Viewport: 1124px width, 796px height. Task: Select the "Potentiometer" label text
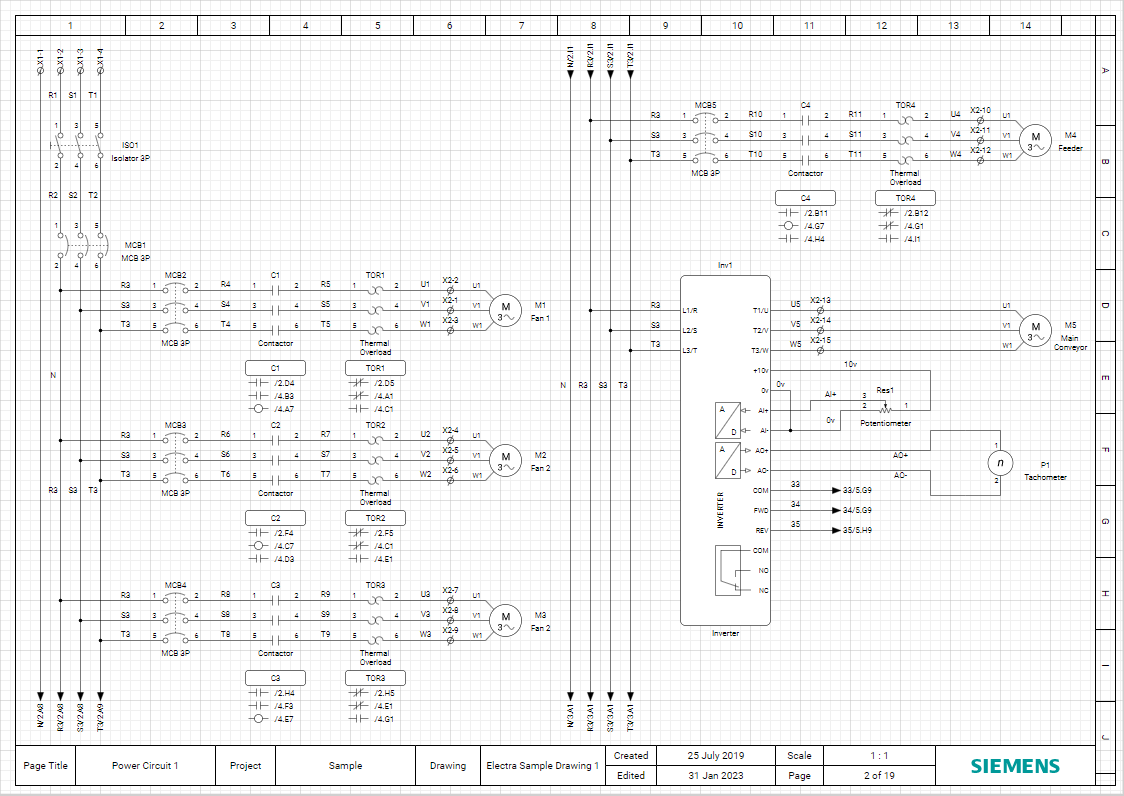tap(885, 423)
